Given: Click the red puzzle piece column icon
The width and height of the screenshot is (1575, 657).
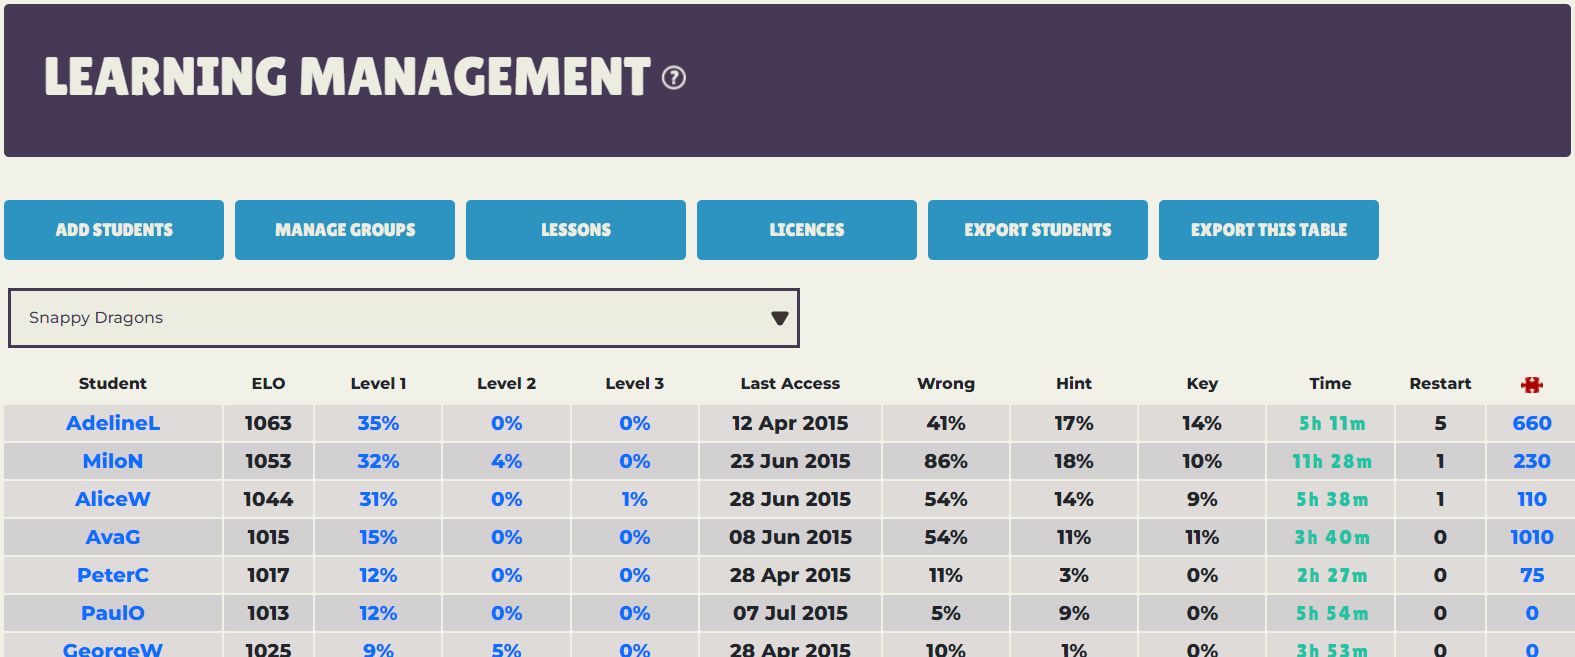Looking at the screenshot, I should coord(1531,384).
